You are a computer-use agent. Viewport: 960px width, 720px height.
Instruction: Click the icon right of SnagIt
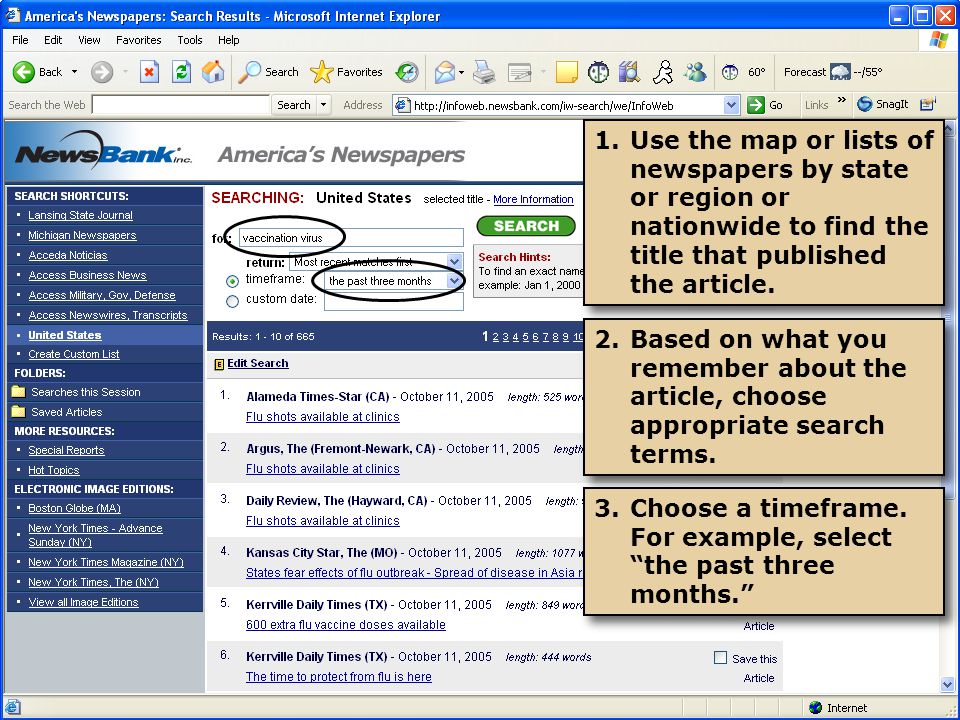928,104
